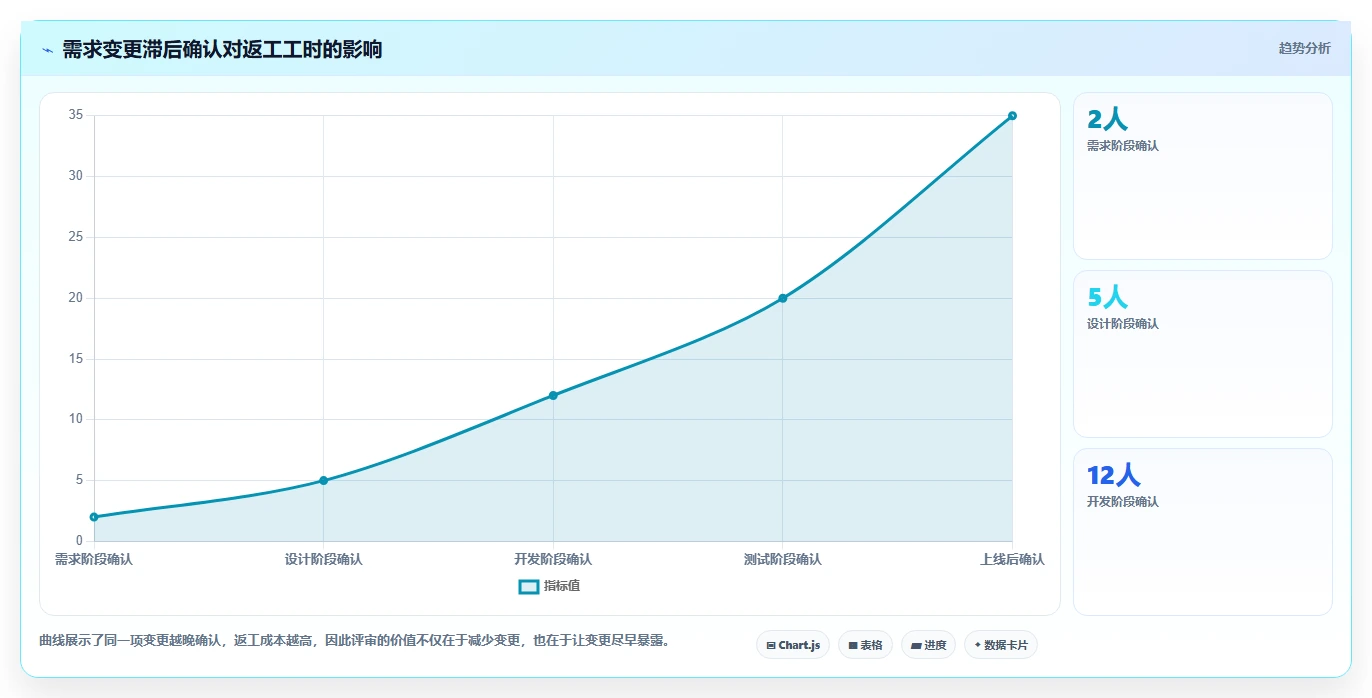Click the description text below the chart
The height and width of the screenshot is (698, 1372).
pos(354,640)
